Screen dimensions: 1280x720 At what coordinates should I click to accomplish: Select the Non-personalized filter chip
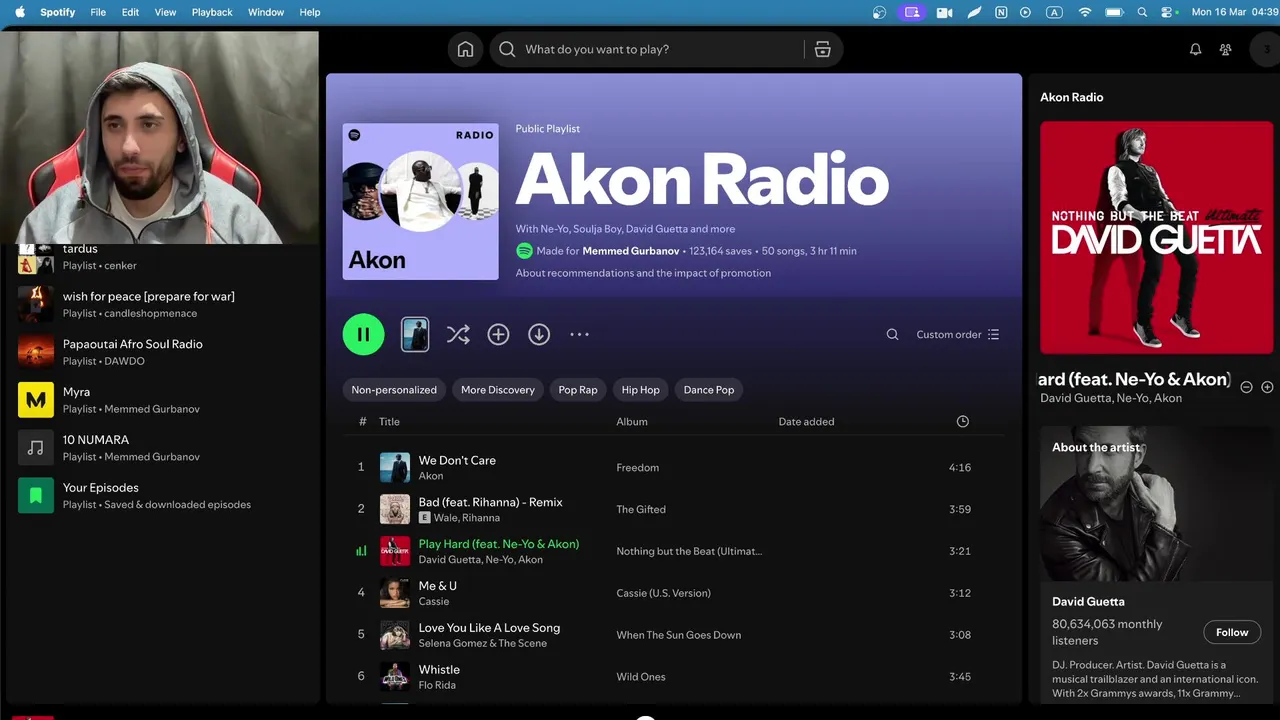click(x=394, y=390)
